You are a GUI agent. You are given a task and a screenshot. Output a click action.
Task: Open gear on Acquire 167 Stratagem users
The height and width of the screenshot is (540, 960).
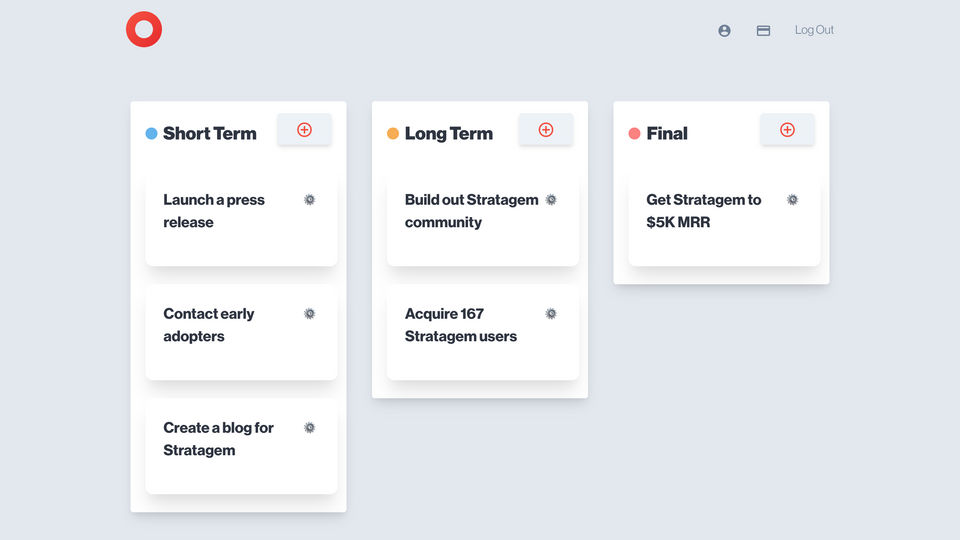point(551,314)
